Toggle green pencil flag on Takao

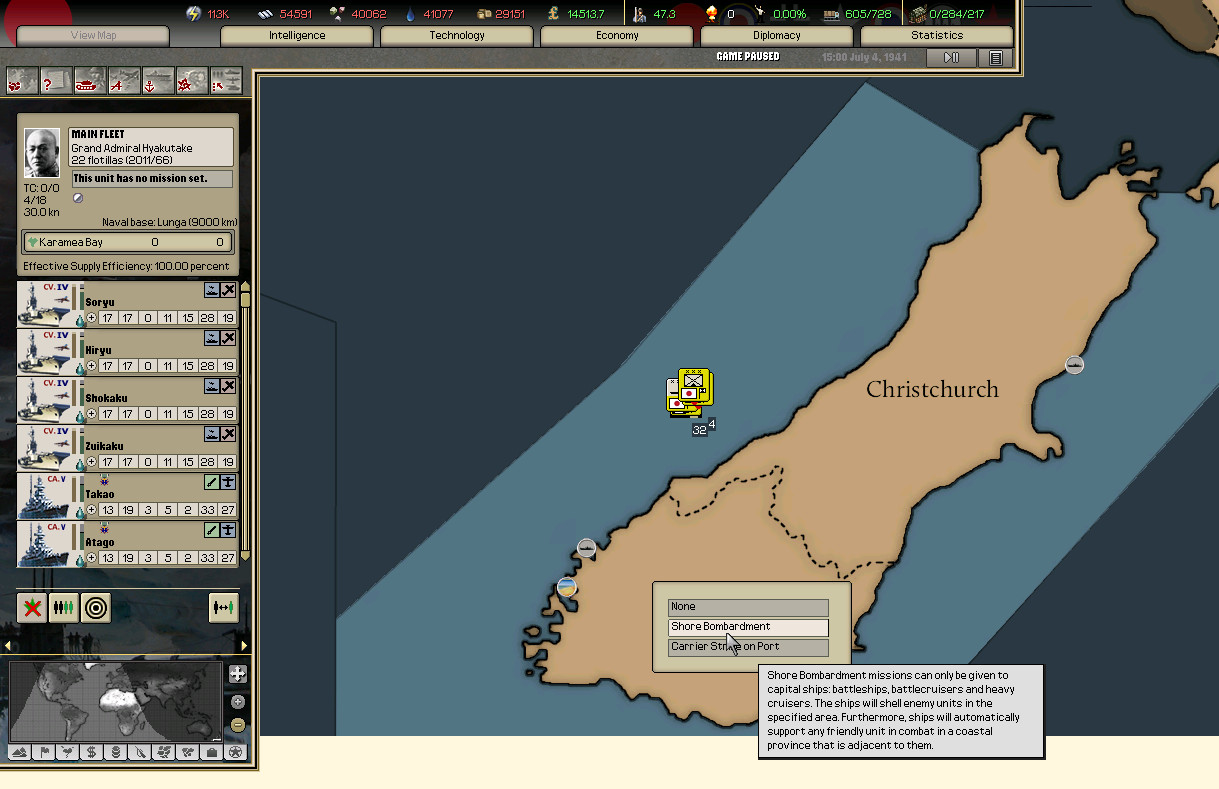click(212, 482)
